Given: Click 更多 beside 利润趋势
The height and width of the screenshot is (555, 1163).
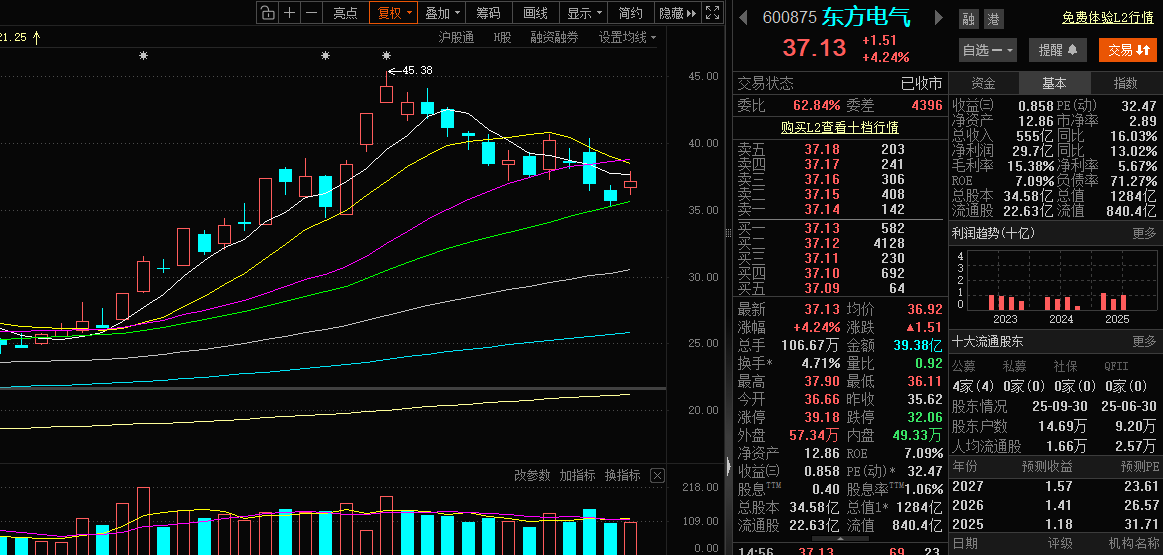Looking at the screenshot, I should 1144,233.
